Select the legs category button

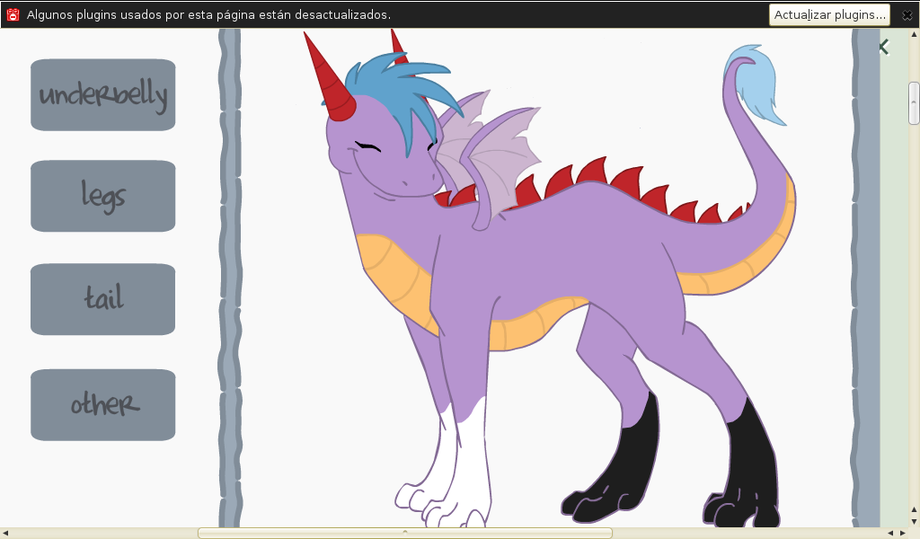pos(103,196)
